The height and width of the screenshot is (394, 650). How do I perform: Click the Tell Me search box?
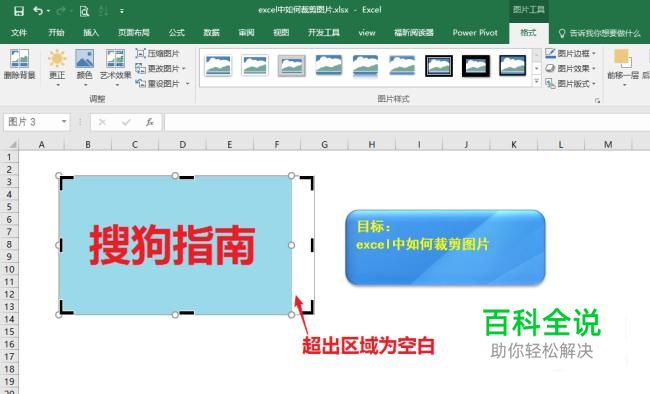[x=600, y=33]
